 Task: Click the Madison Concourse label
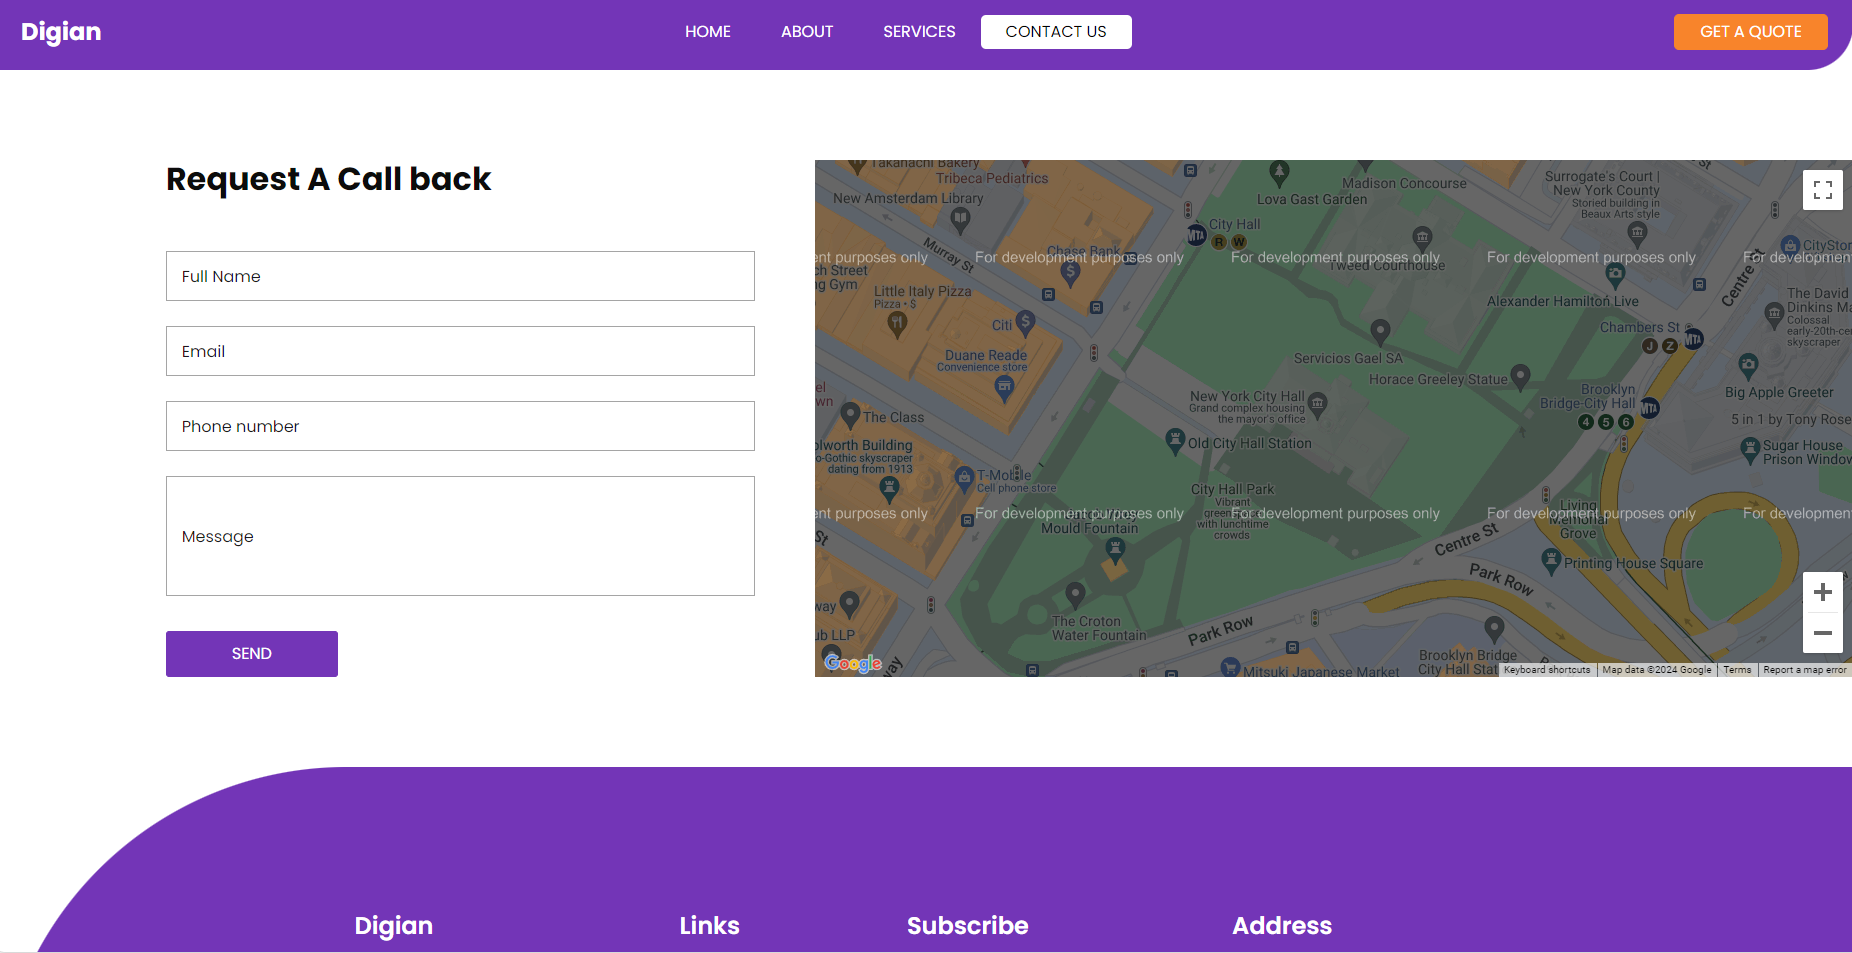point(1404,183)
